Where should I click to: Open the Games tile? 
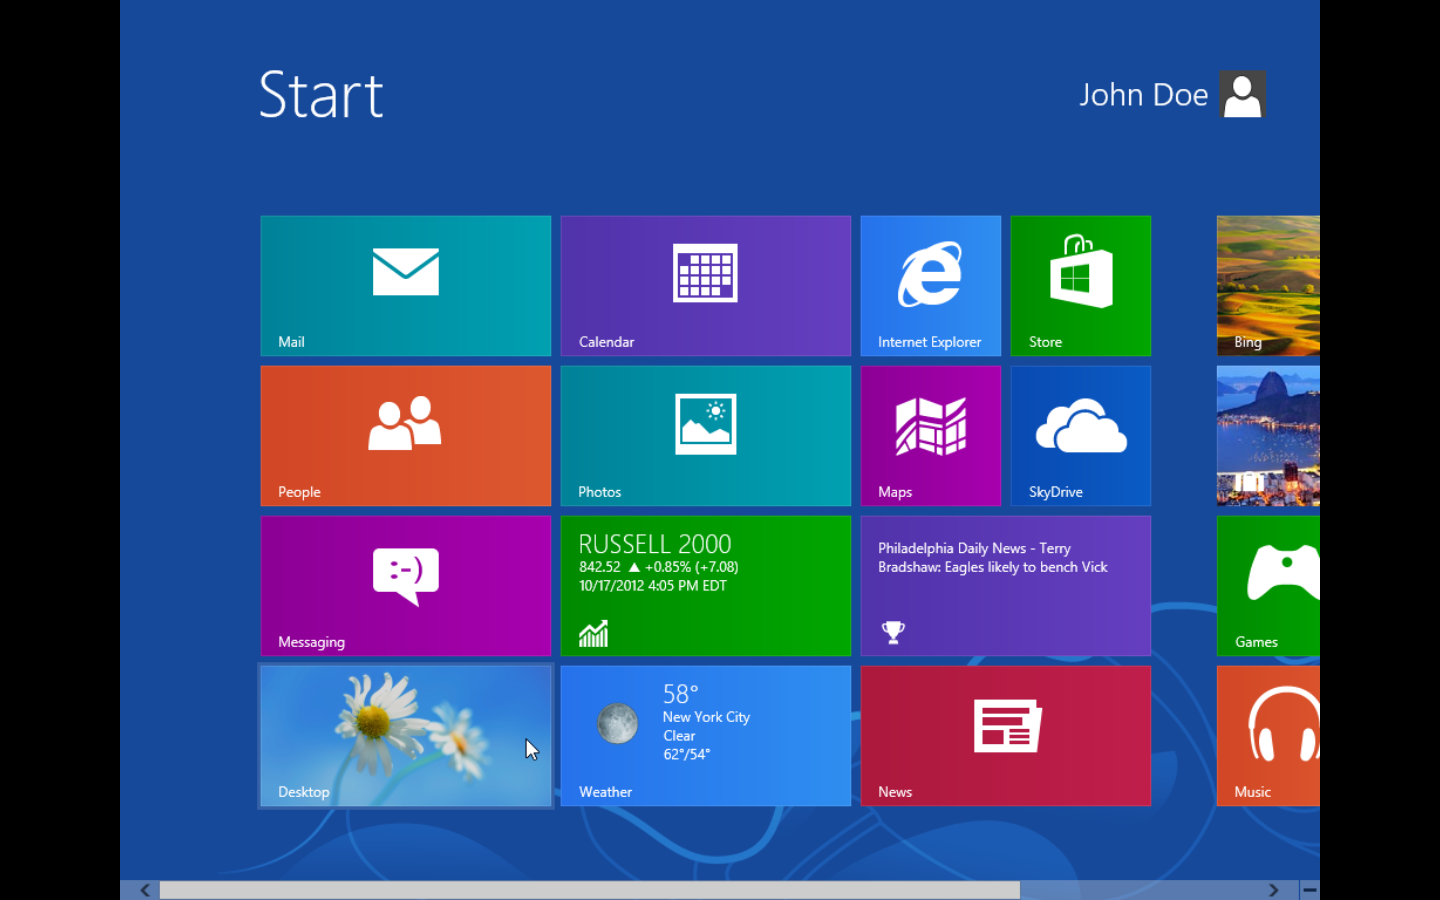(1268, 586)
